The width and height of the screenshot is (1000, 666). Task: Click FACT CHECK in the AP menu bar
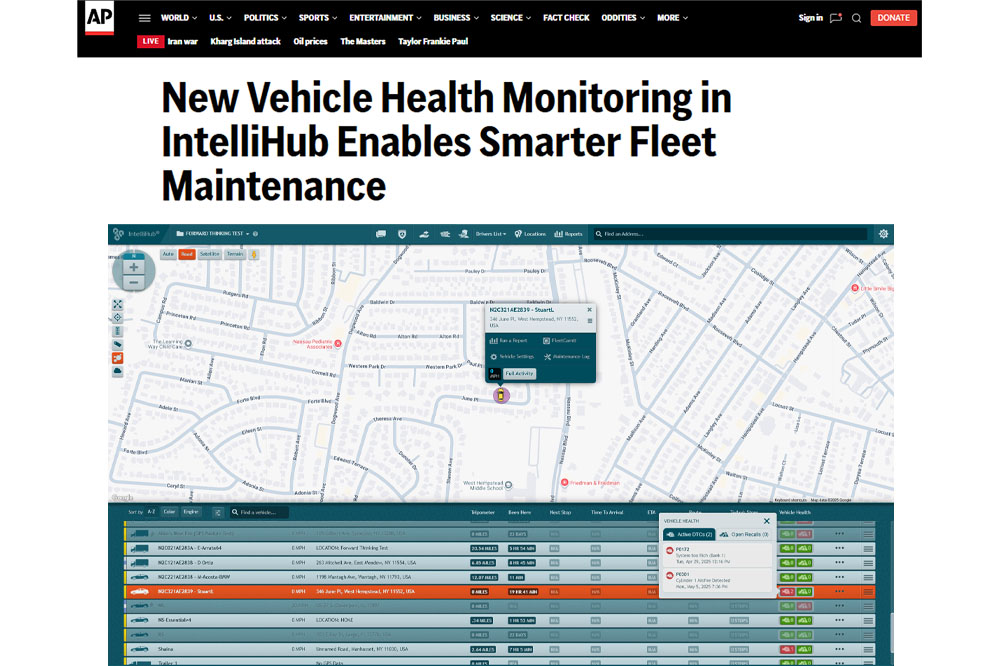(566, 17)
